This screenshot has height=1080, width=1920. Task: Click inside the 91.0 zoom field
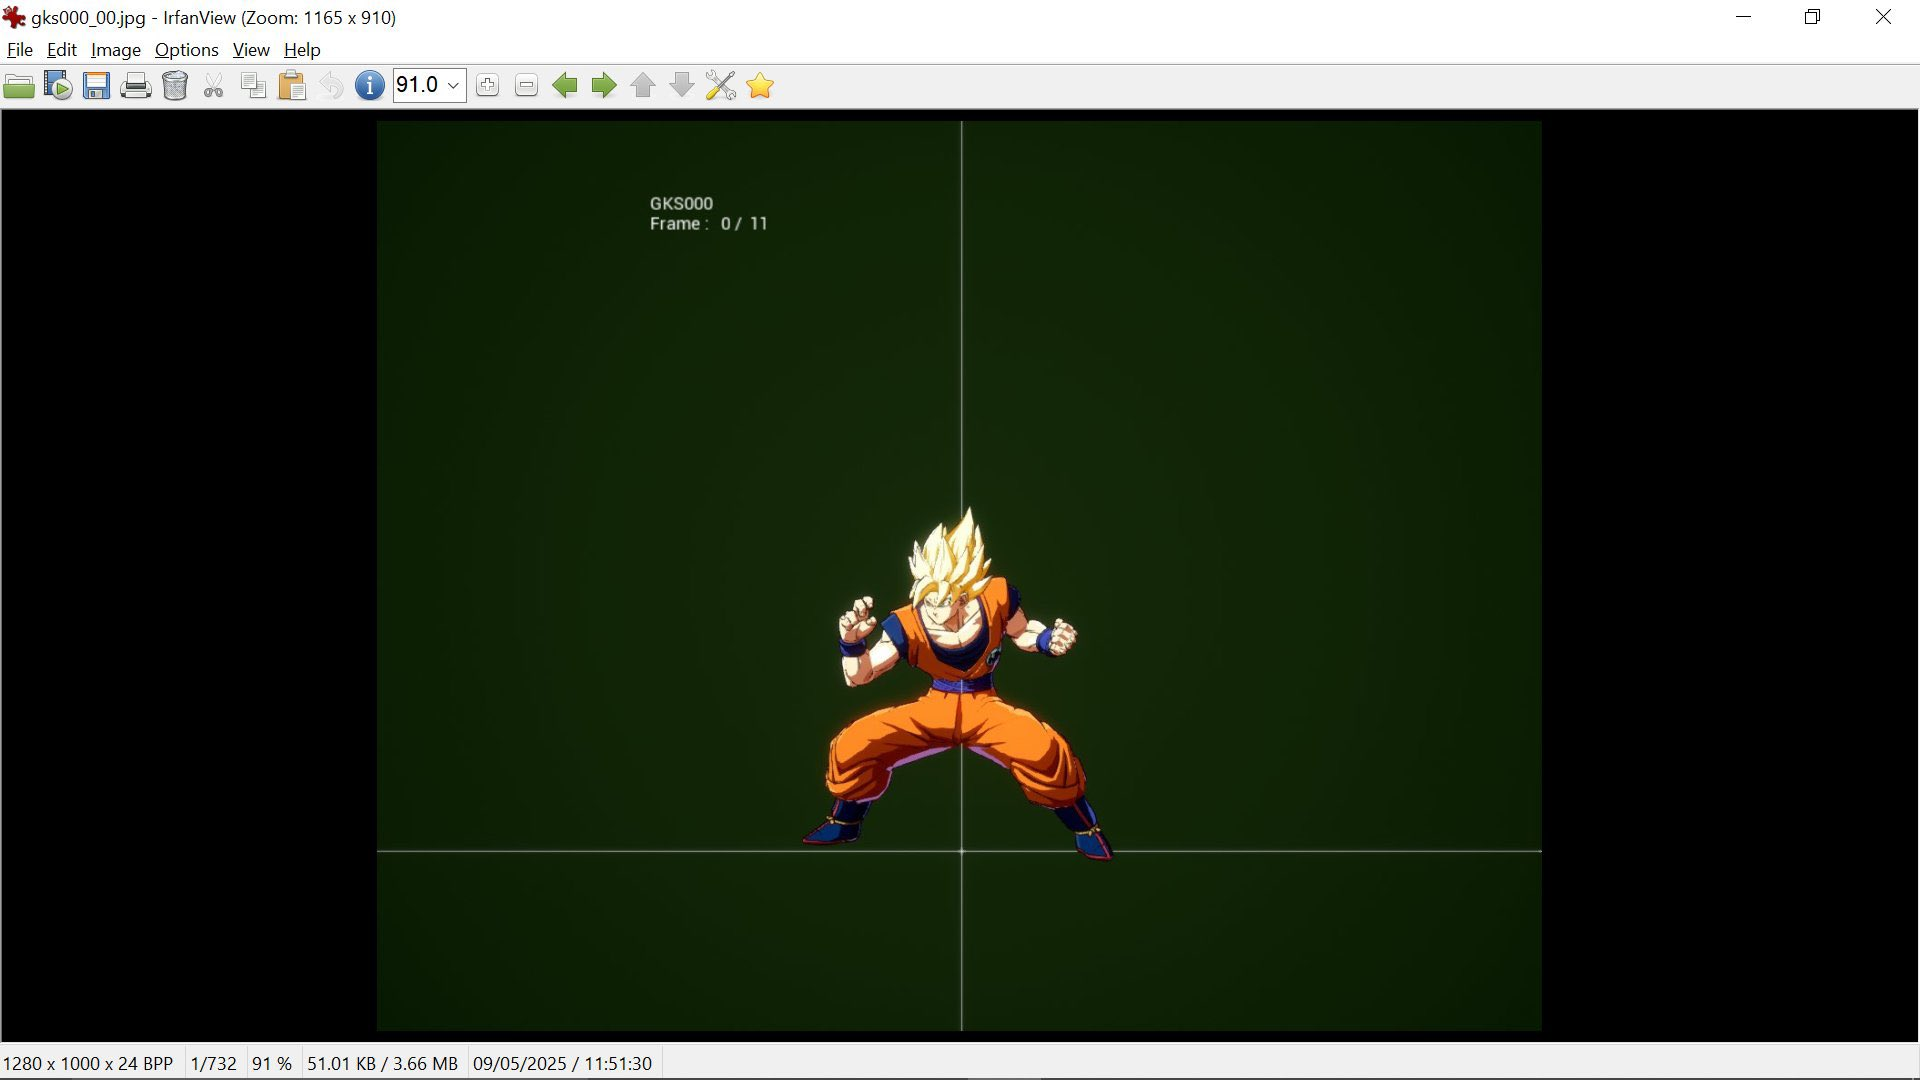(417, 86)
